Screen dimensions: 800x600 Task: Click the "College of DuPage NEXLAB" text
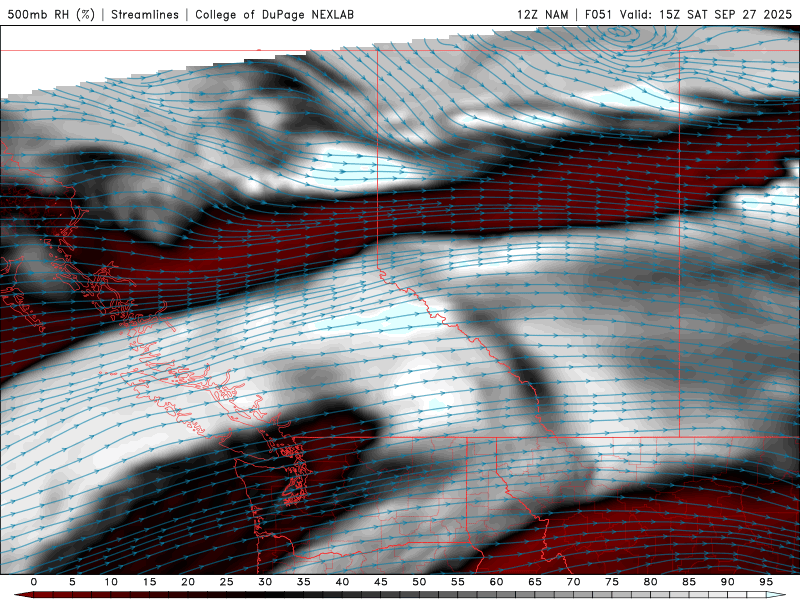click(274, 14)
